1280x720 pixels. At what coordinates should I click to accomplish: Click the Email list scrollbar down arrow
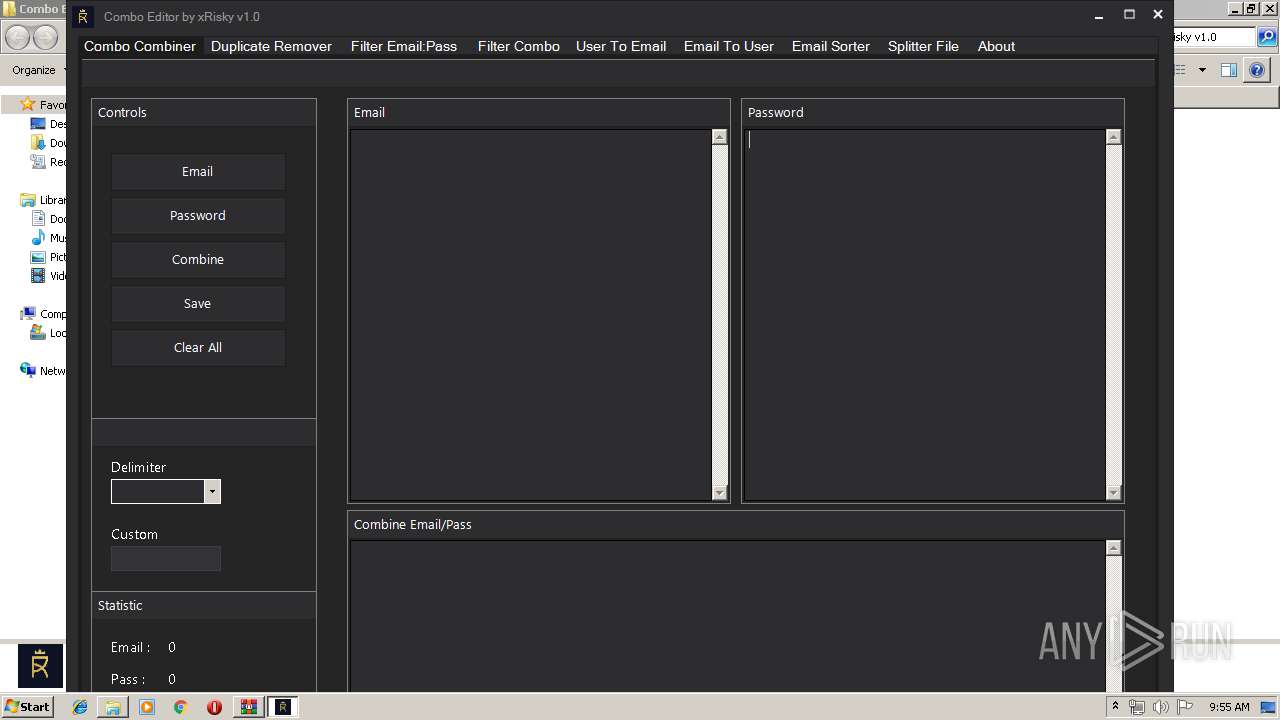point(720,492)
